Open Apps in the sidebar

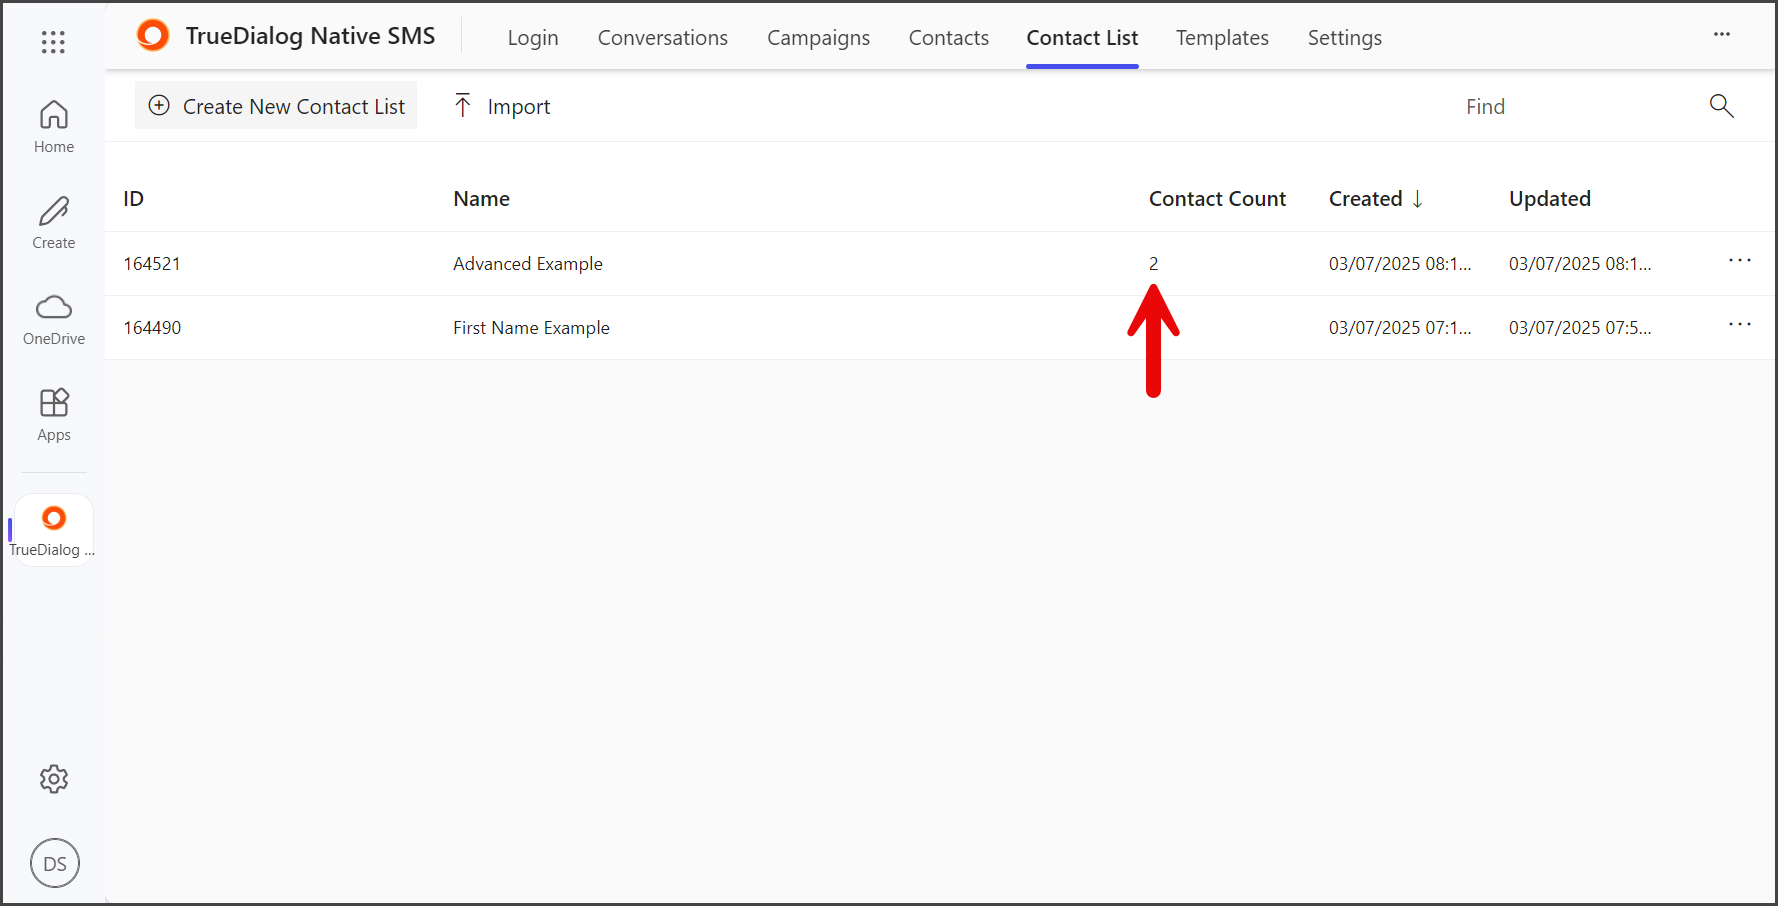[x=54, y=415]
